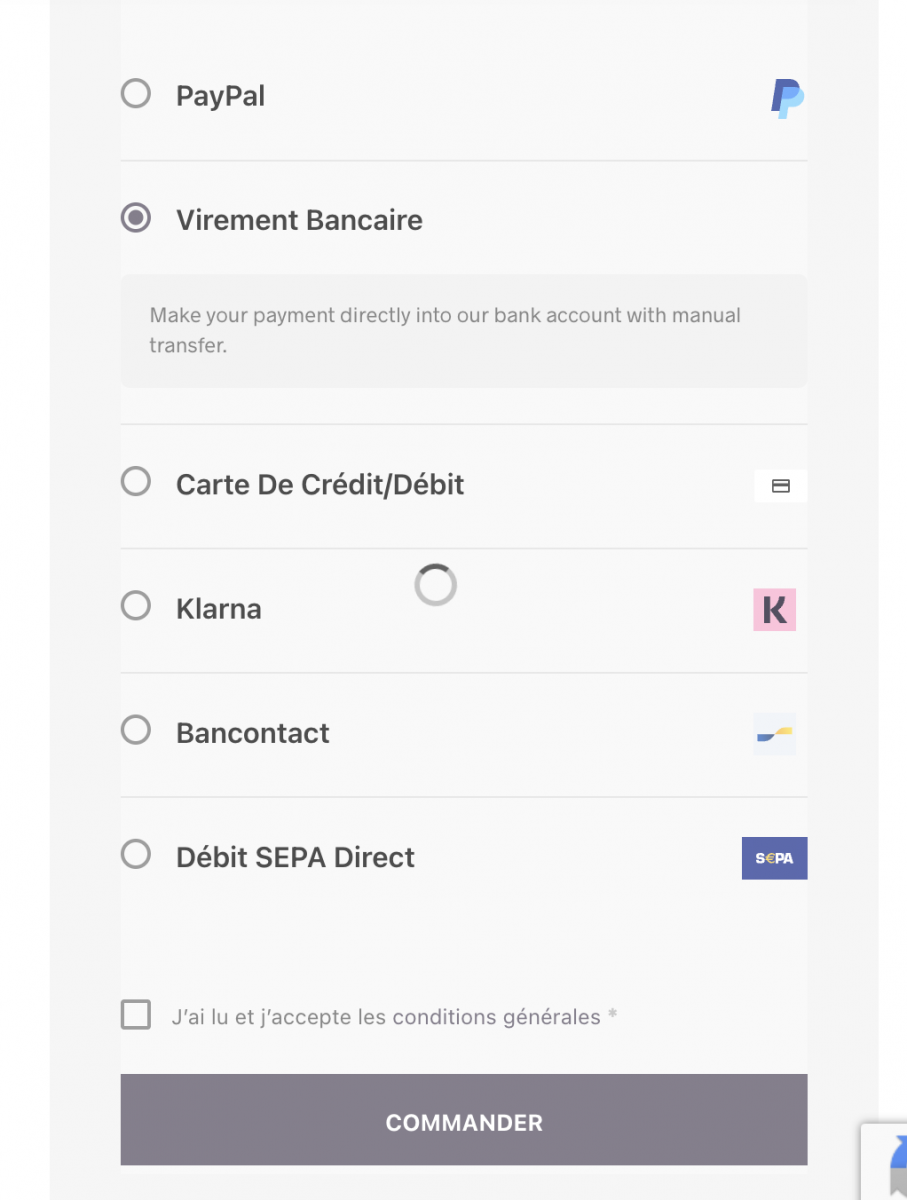
Task: Tick the conditions générales checkbox
Action: [x=136, y=1015]
